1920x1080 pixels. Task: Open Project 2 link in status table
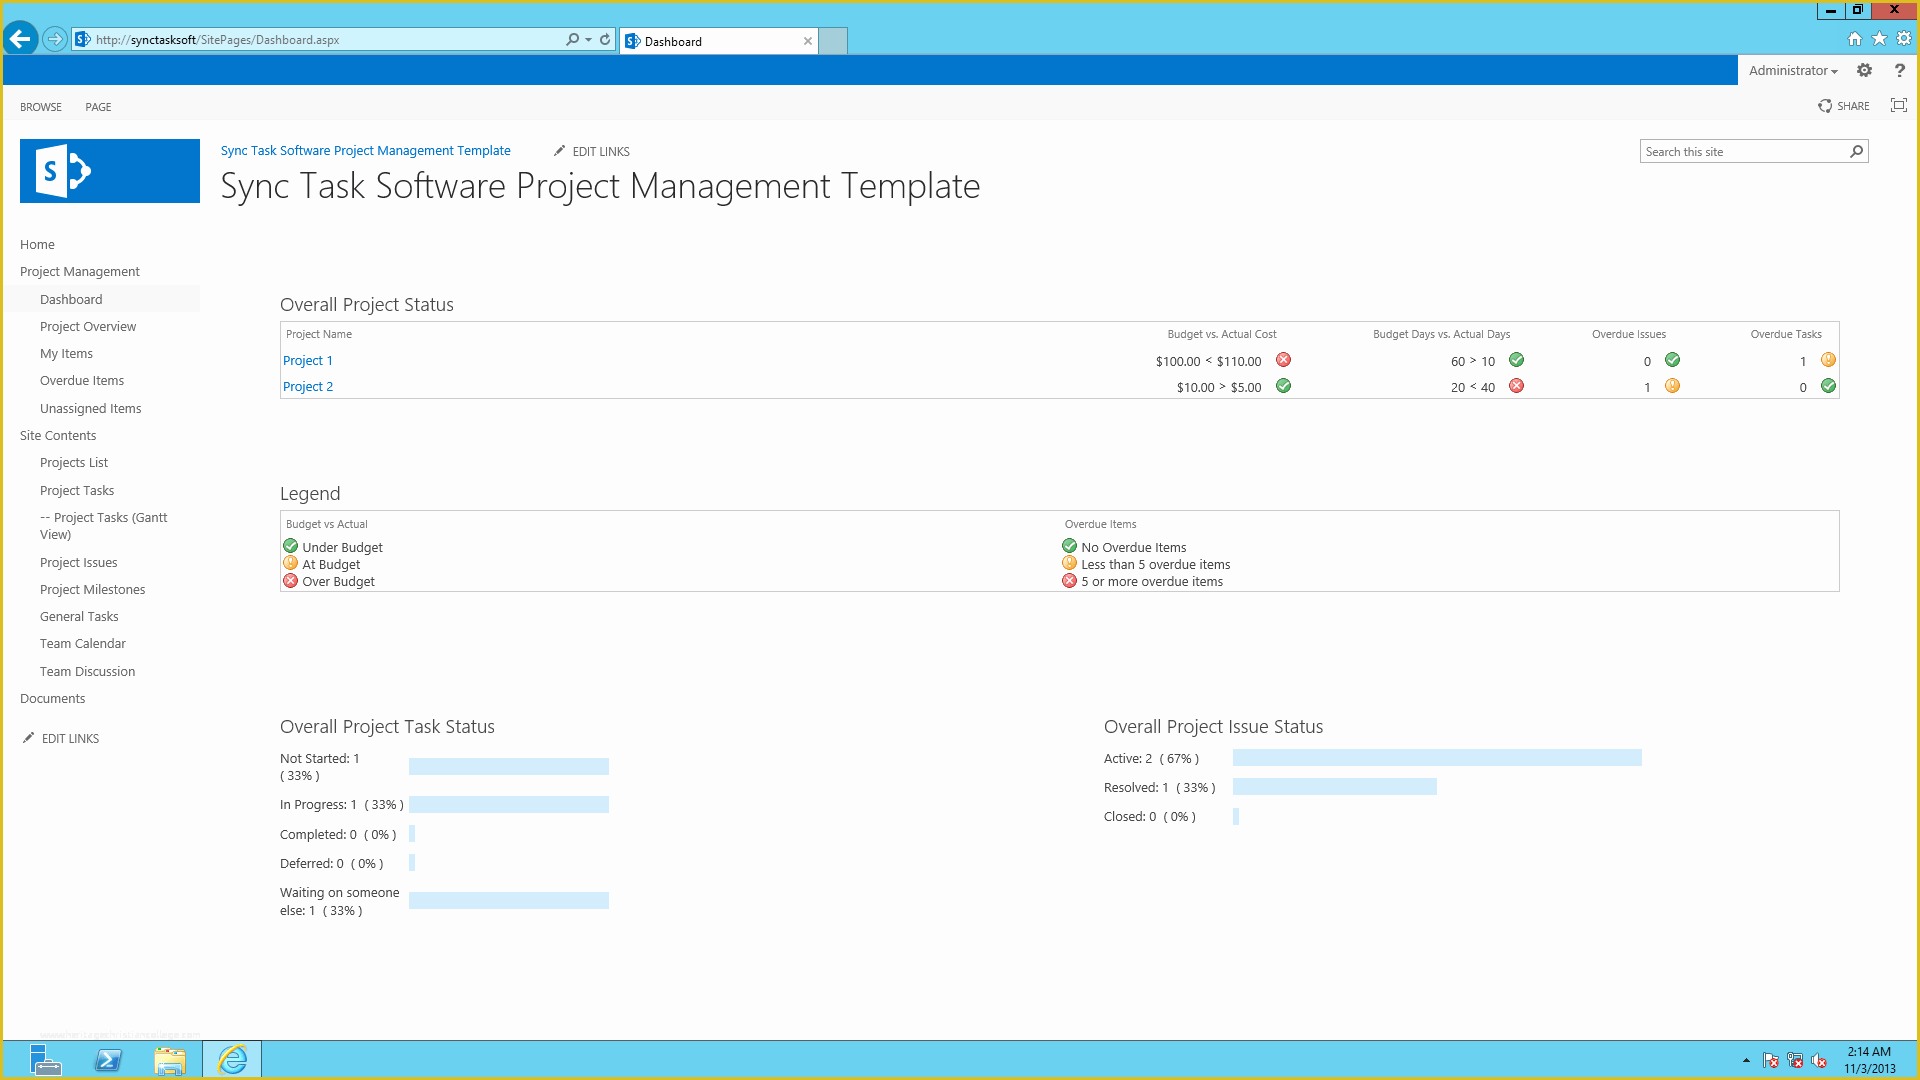point(308,387)
